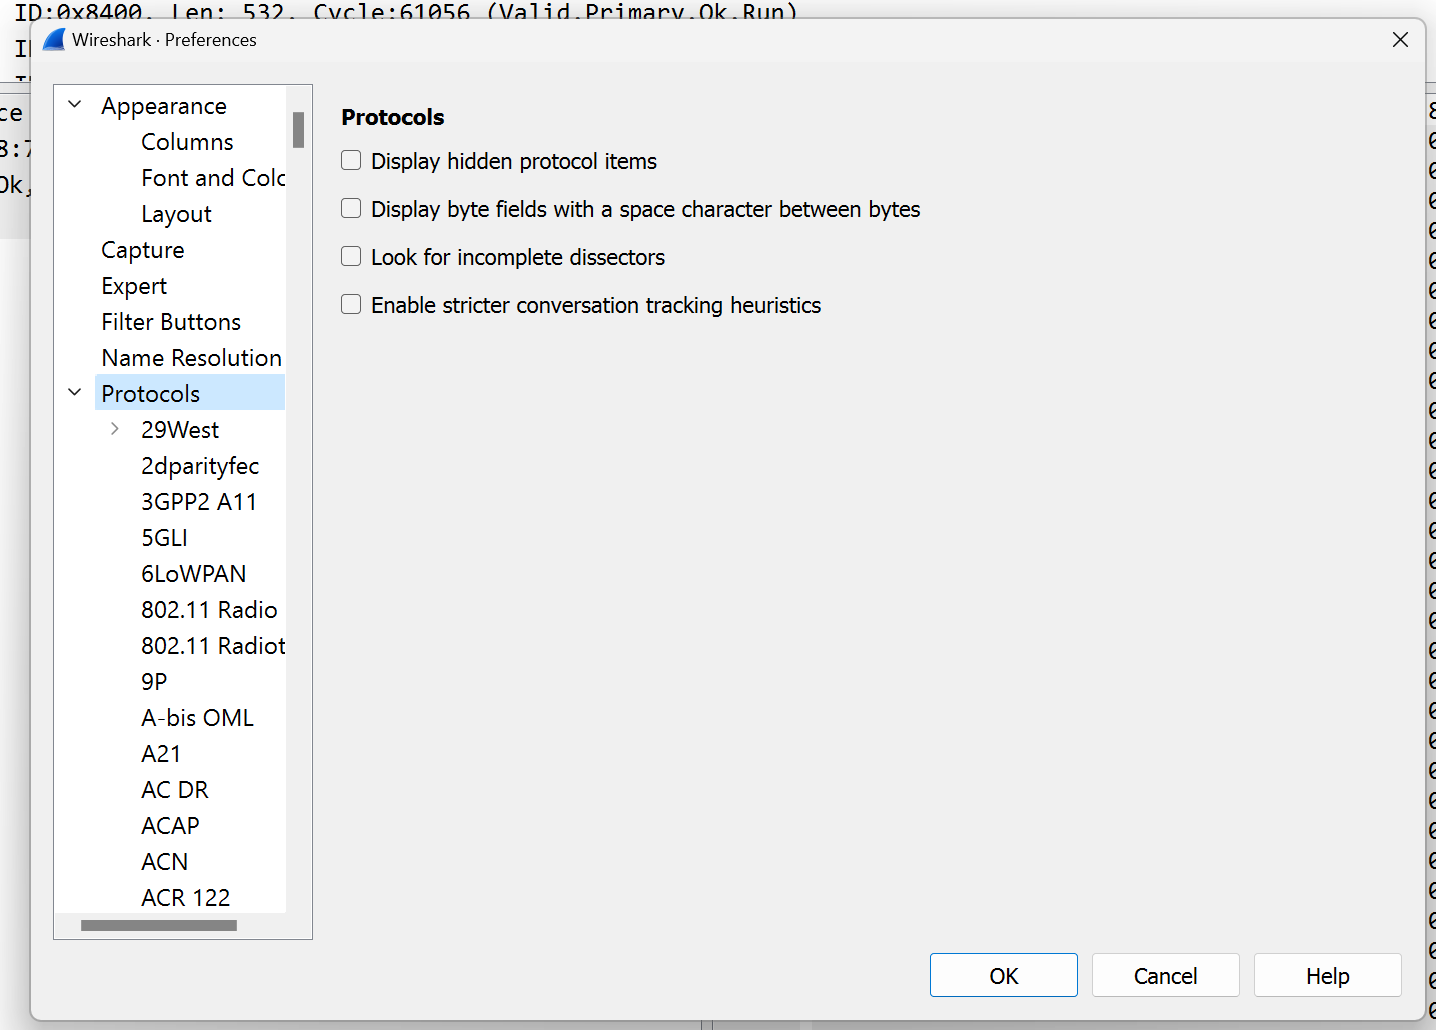
Task: Select the Layout preferences item
Action: point(176,214)
